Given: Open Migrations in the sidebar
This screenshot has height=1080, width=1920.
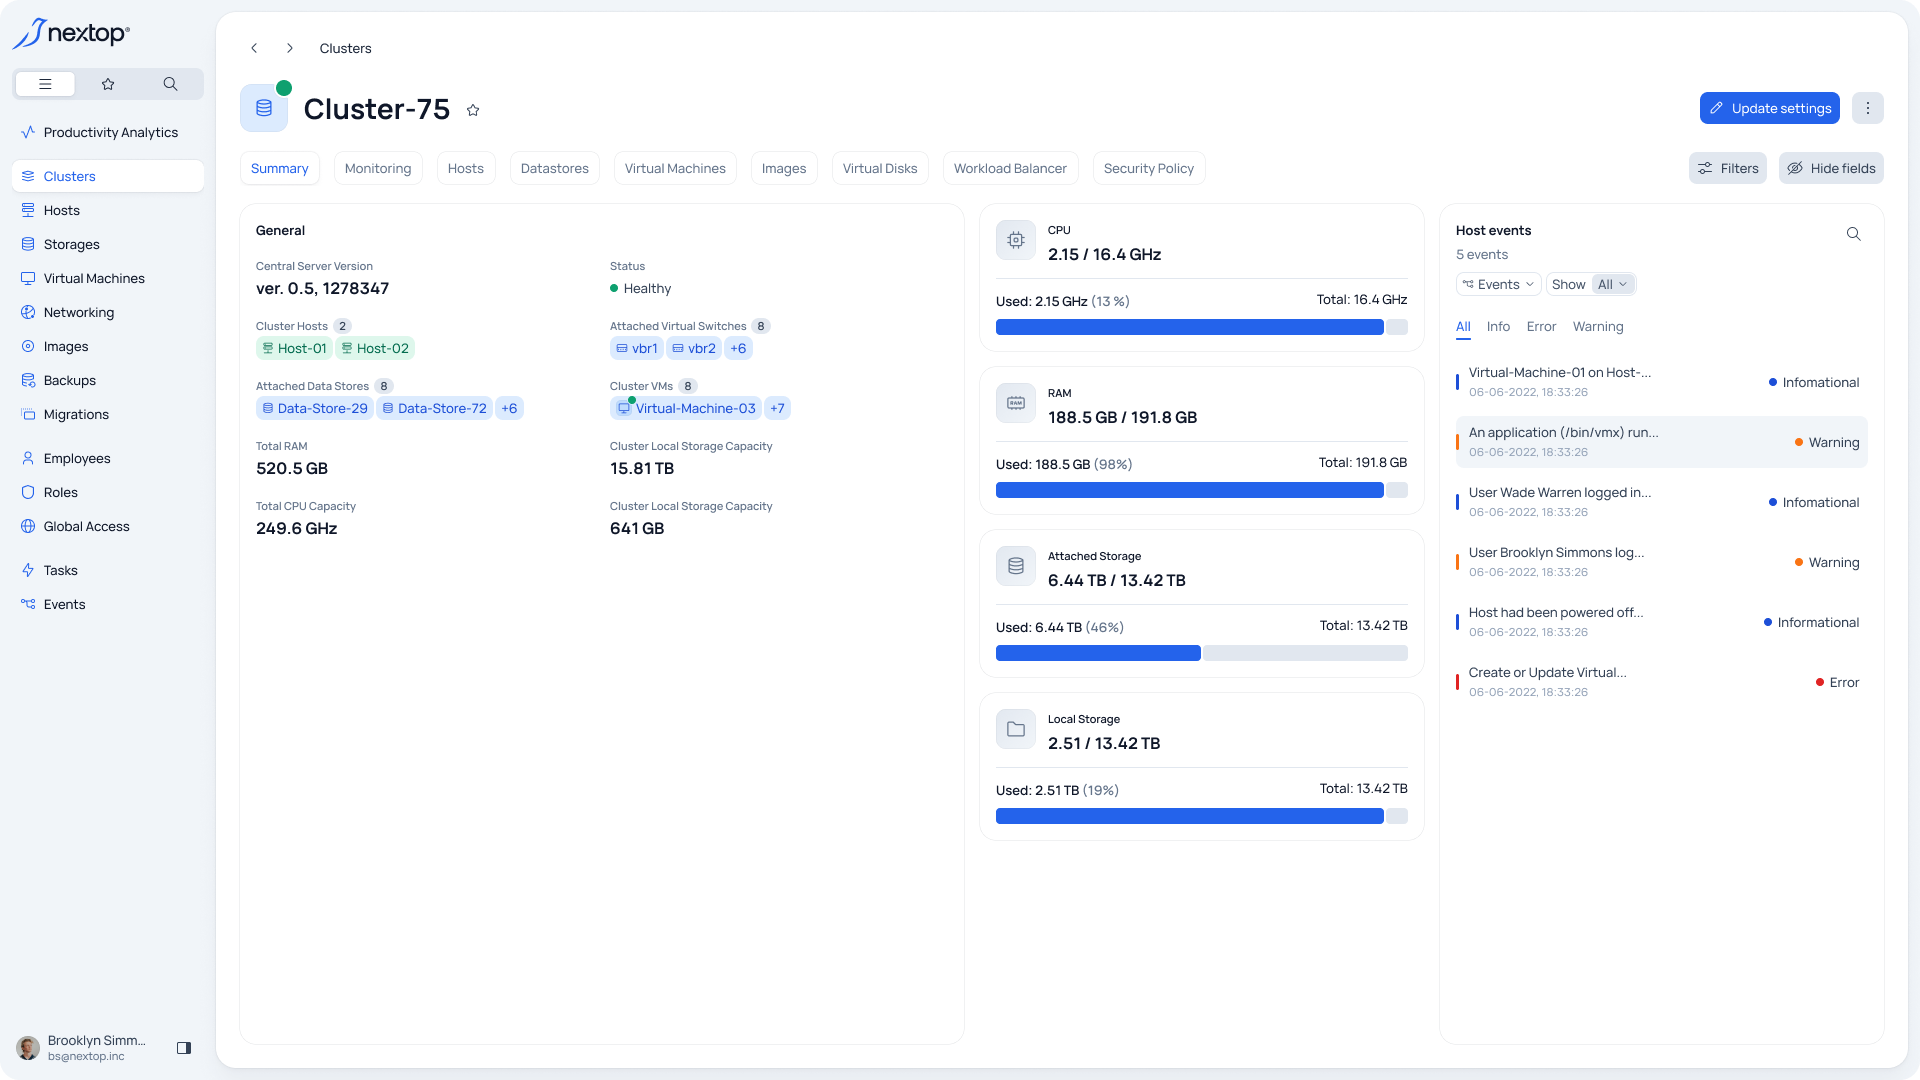Looking at the screenshot, I should 108,414.
